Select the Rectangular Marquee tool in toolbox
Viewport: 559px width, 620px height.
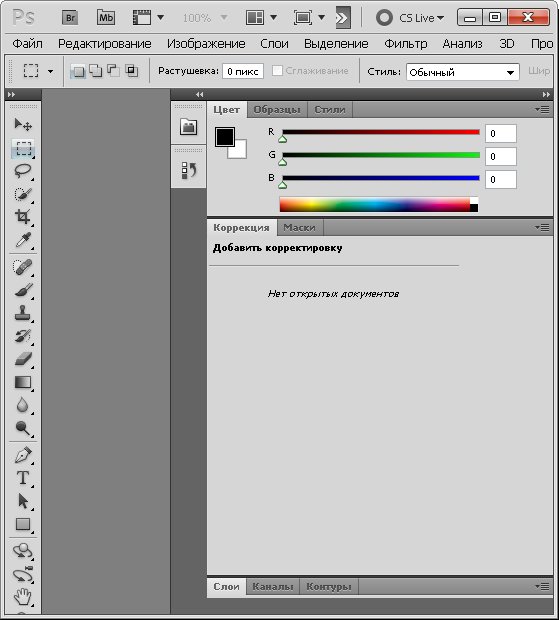(x=23, y=148)
